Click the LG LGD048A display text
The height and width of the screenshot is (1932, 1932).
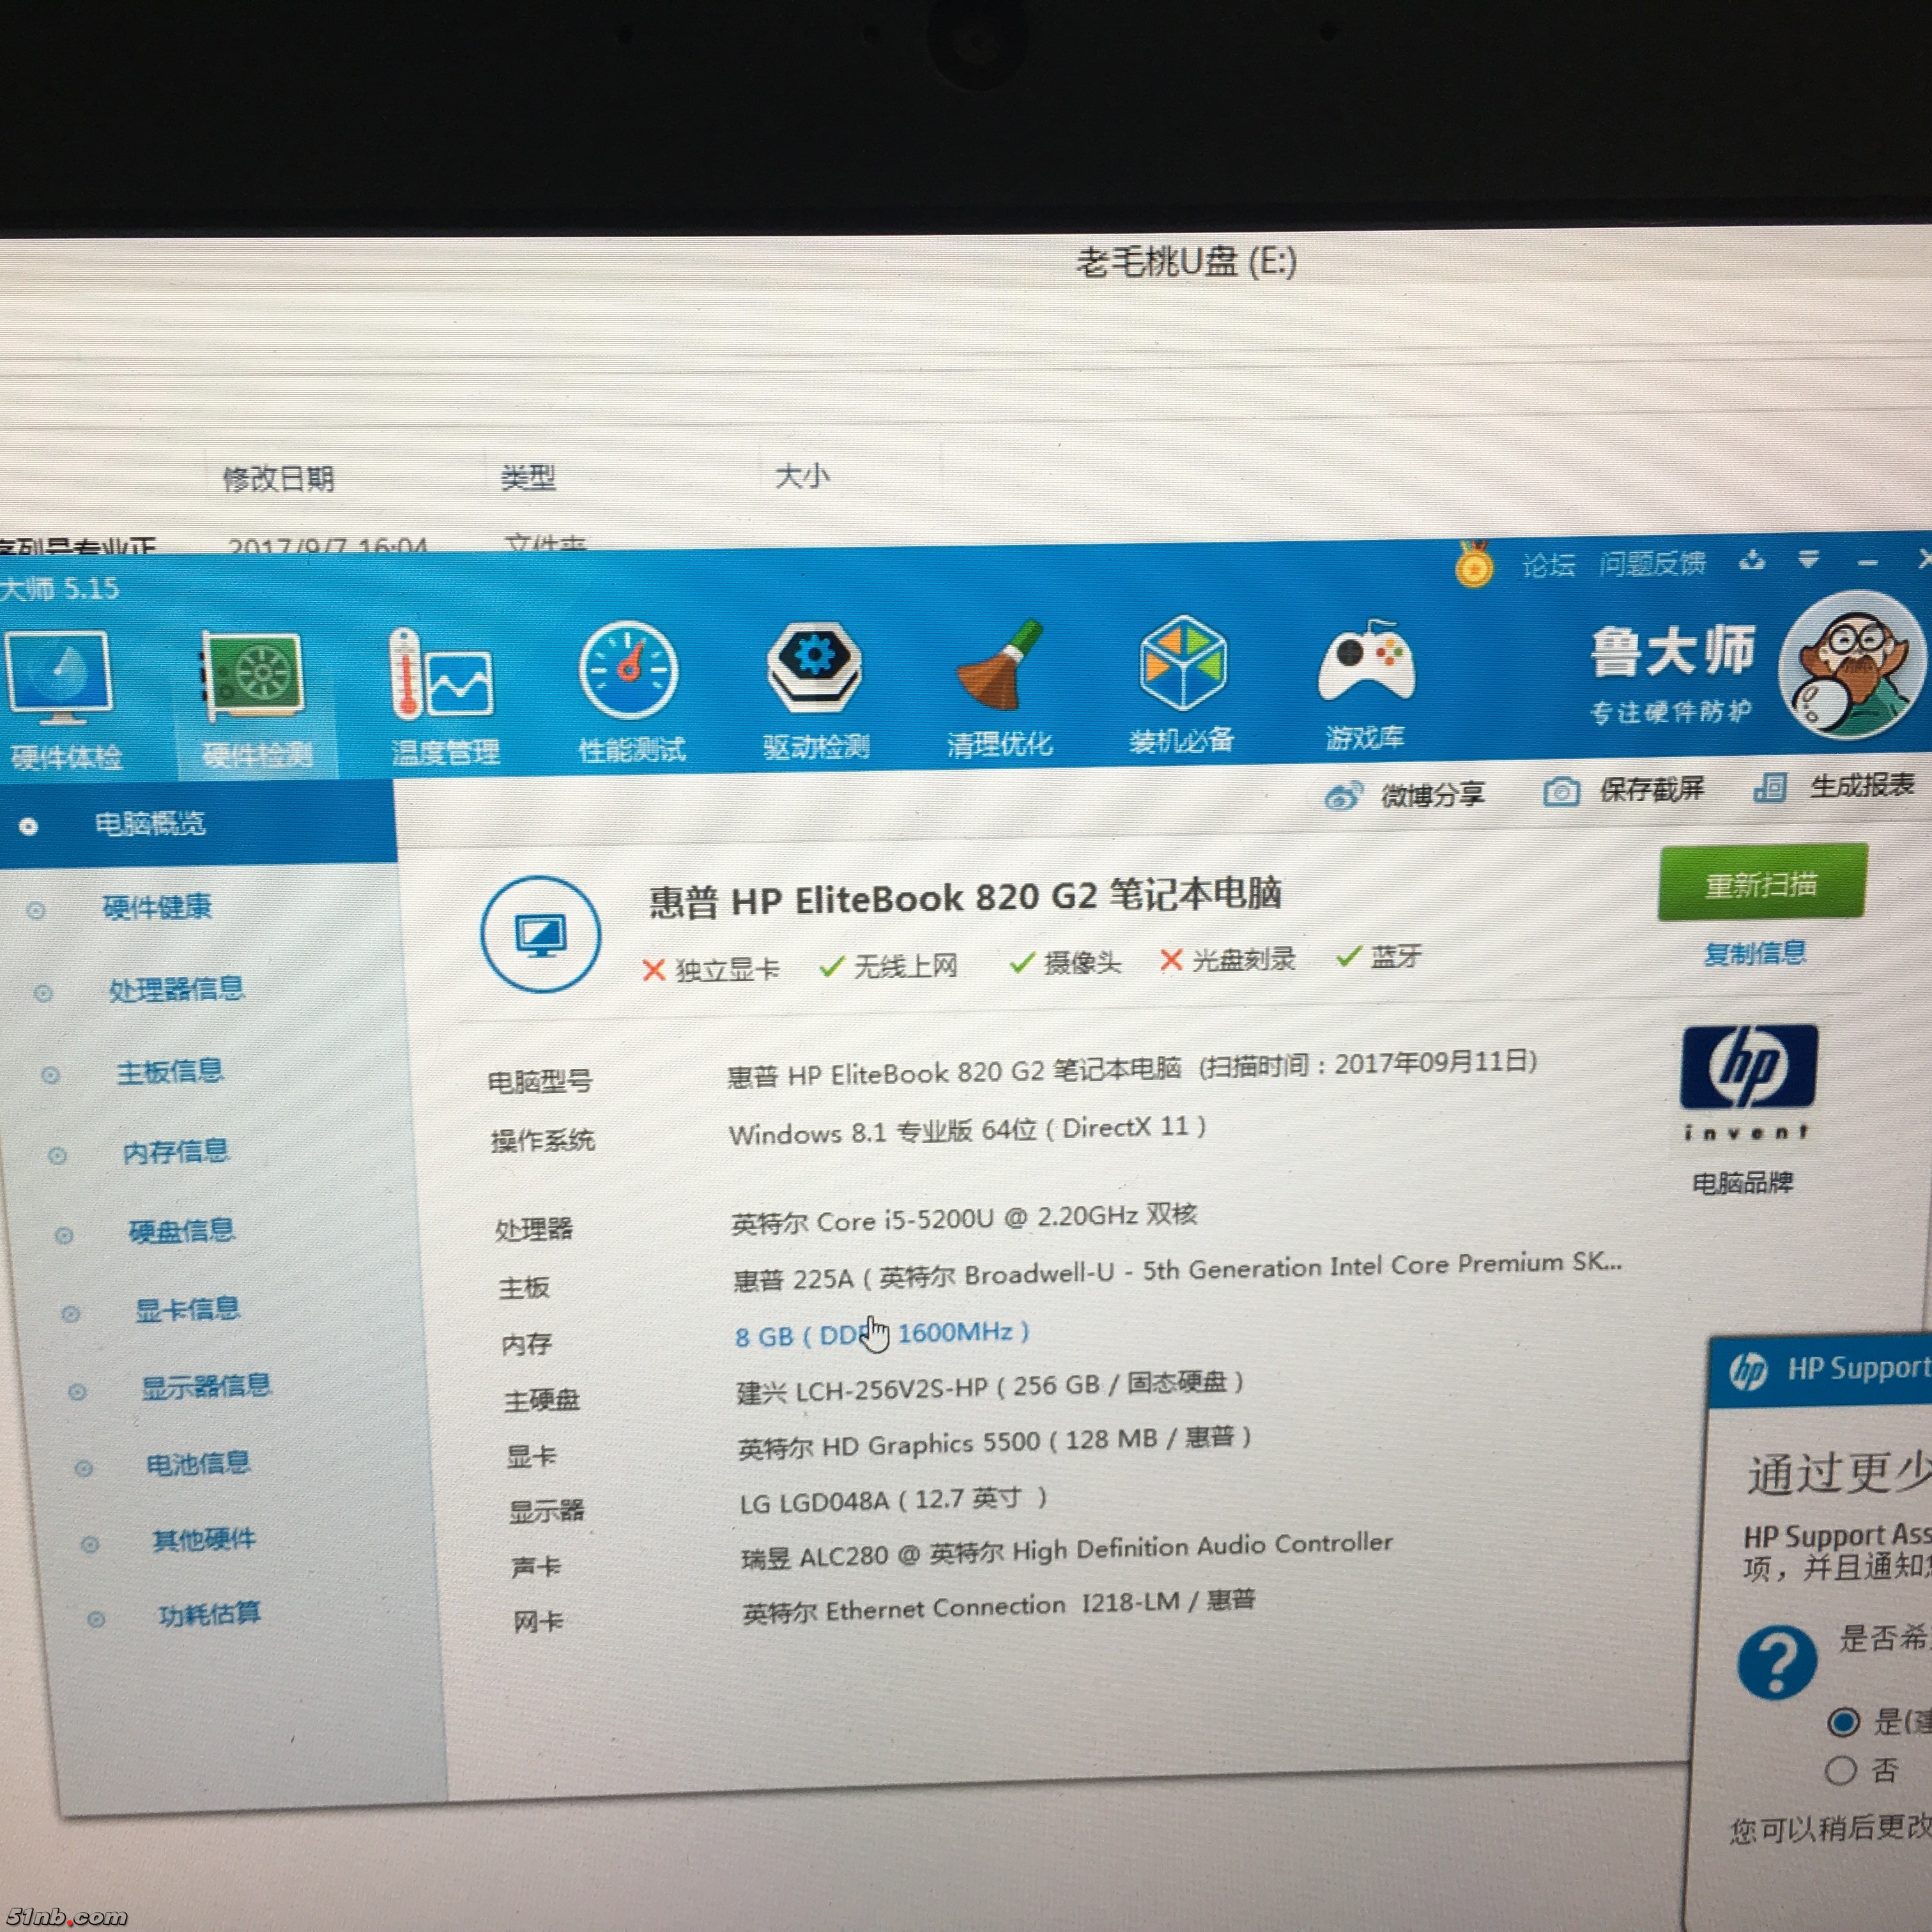893,1500
